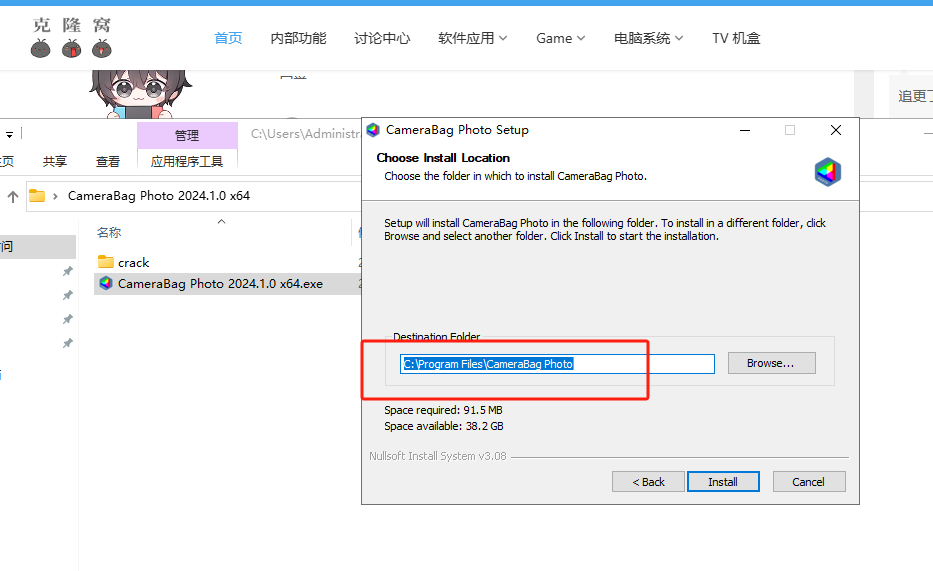Open the Browse folder dialog

coord(771,363)
